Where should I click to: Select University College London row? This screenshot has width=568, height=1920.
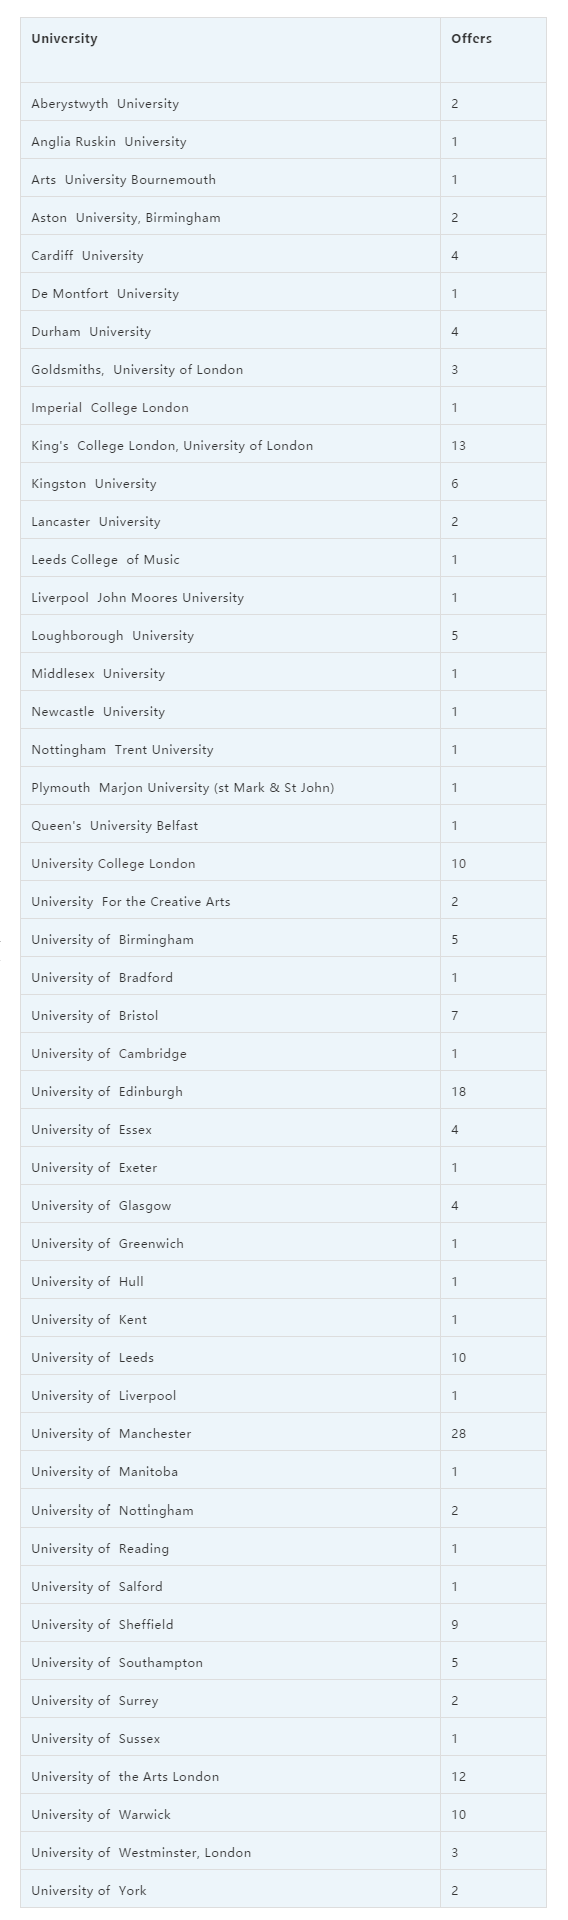(283, 864)
